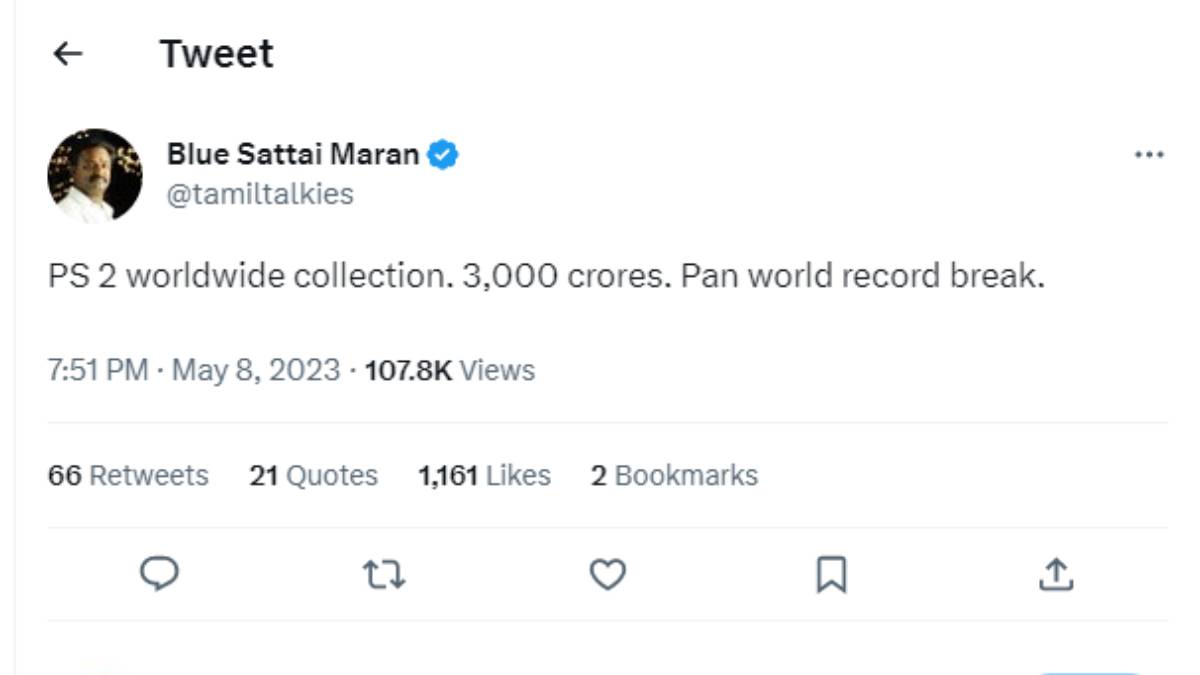Expand the tweet options via ellipsis
1200x675 pixels.
coord(1149,153)
